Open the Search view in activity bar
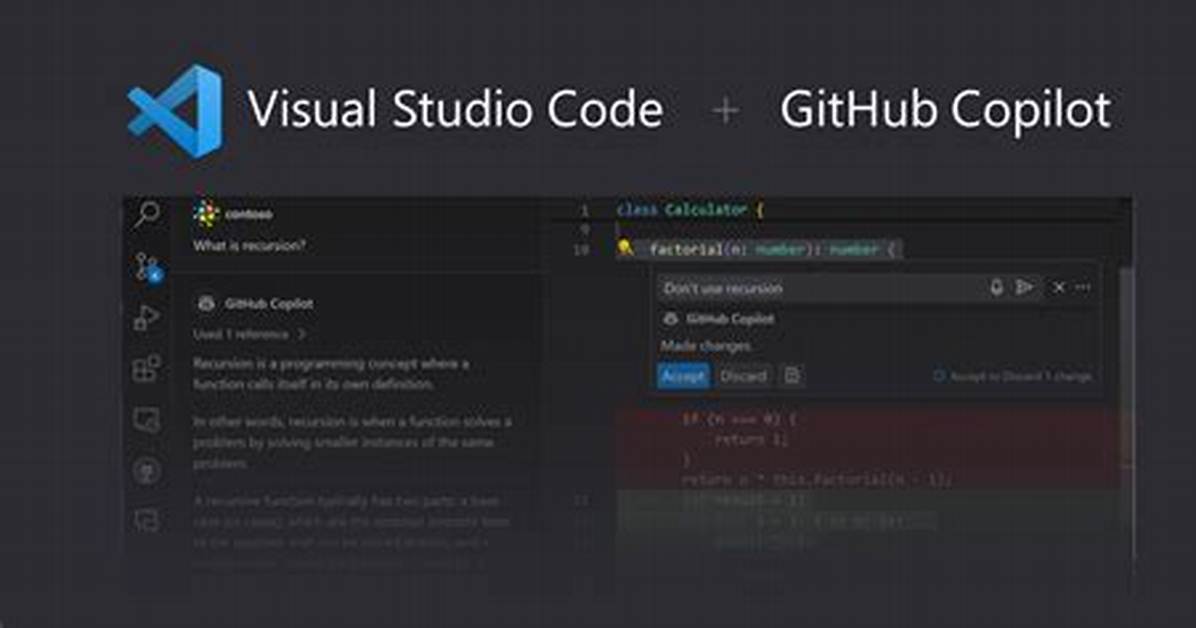The image size is (1196, 628). [x=146, y=214]
